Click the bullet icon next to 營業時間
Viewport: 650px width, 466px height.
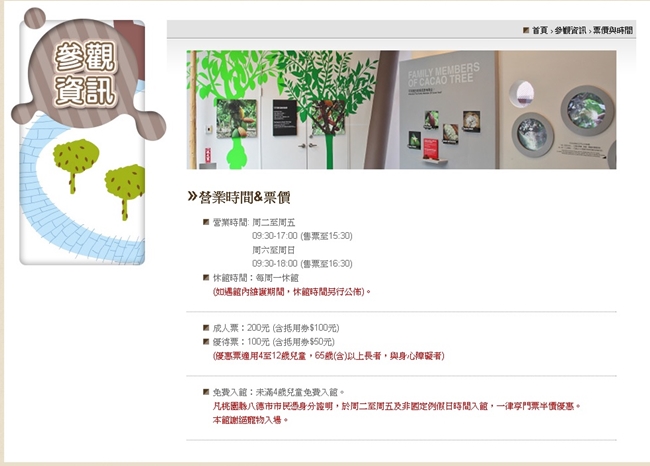[206, 222]
